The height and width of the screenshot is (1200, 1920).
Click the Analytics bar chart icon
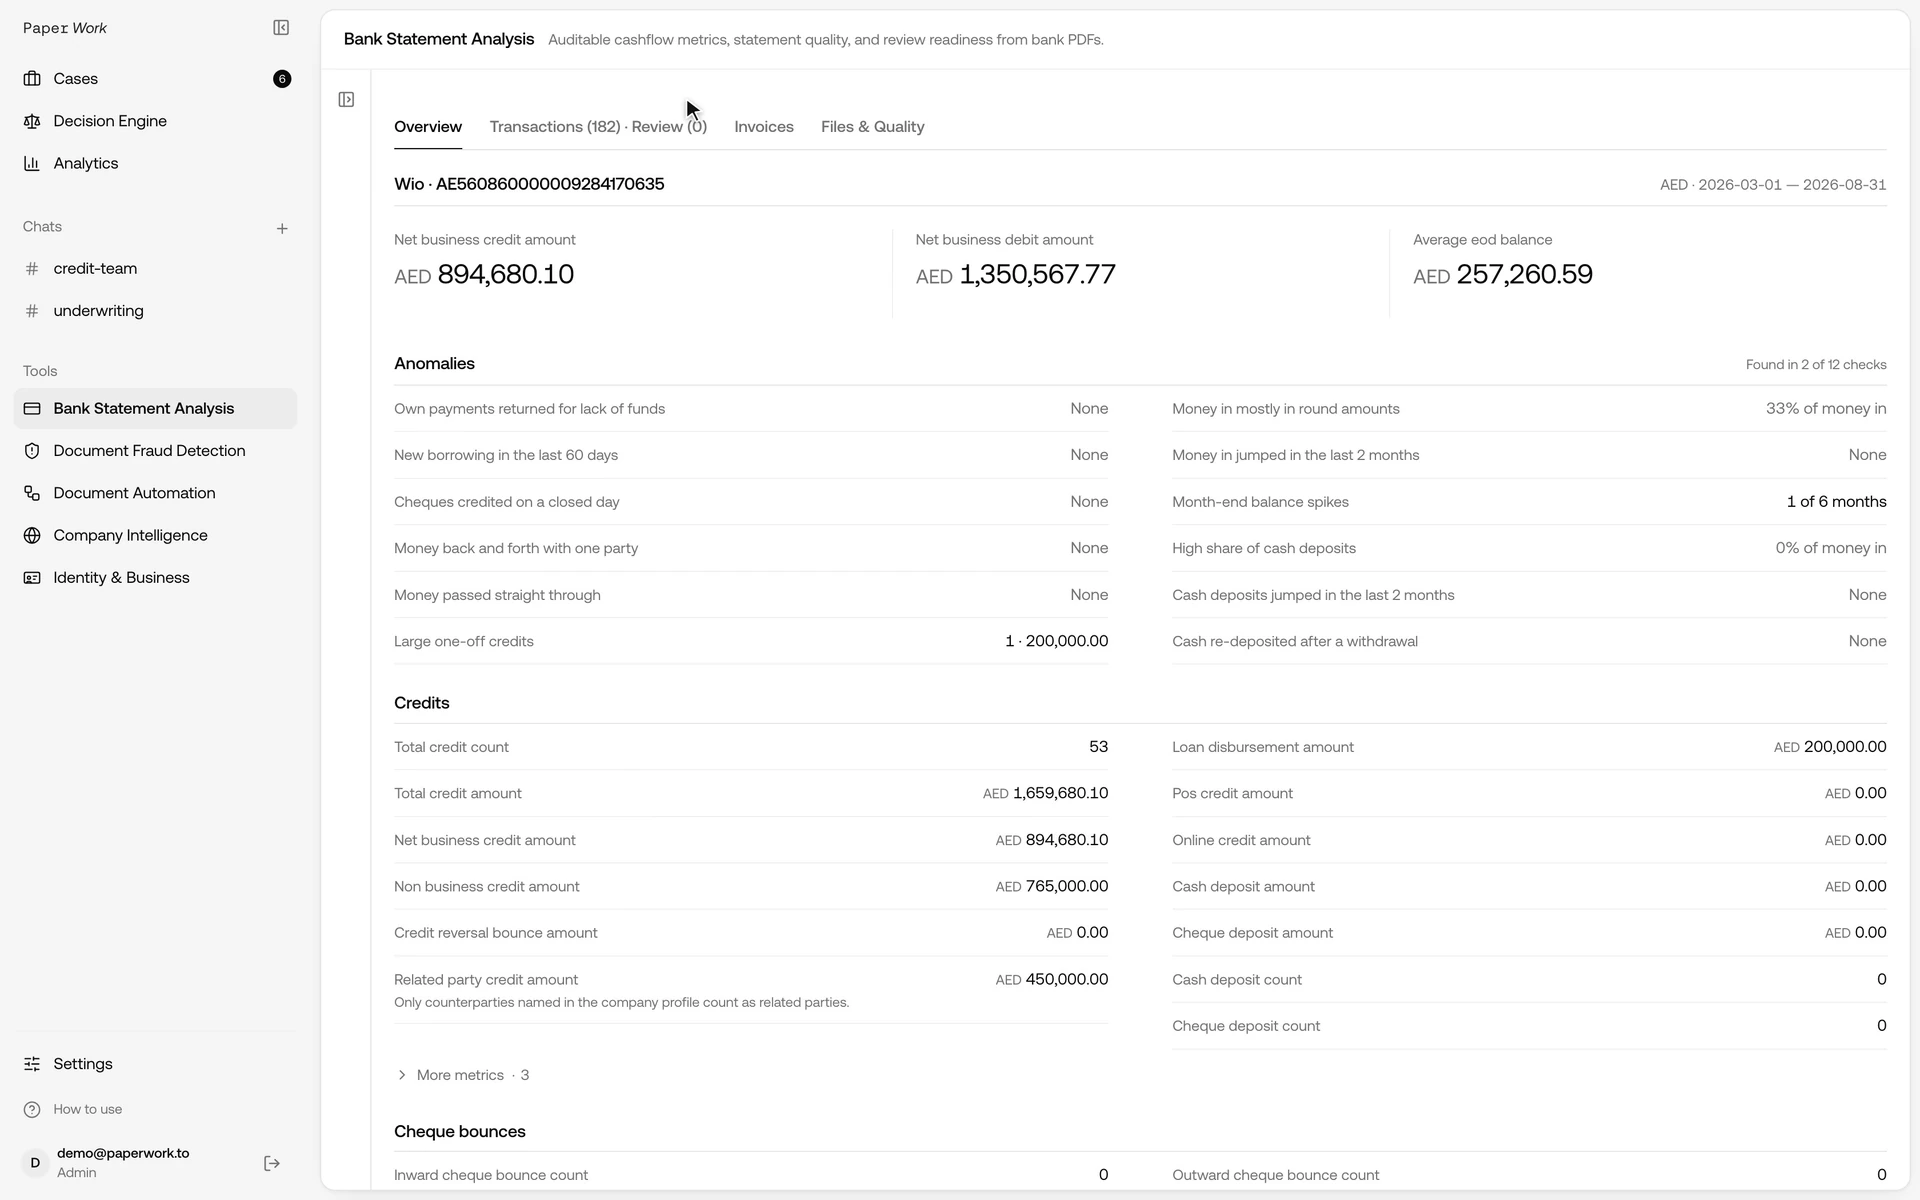coord(32,163)
